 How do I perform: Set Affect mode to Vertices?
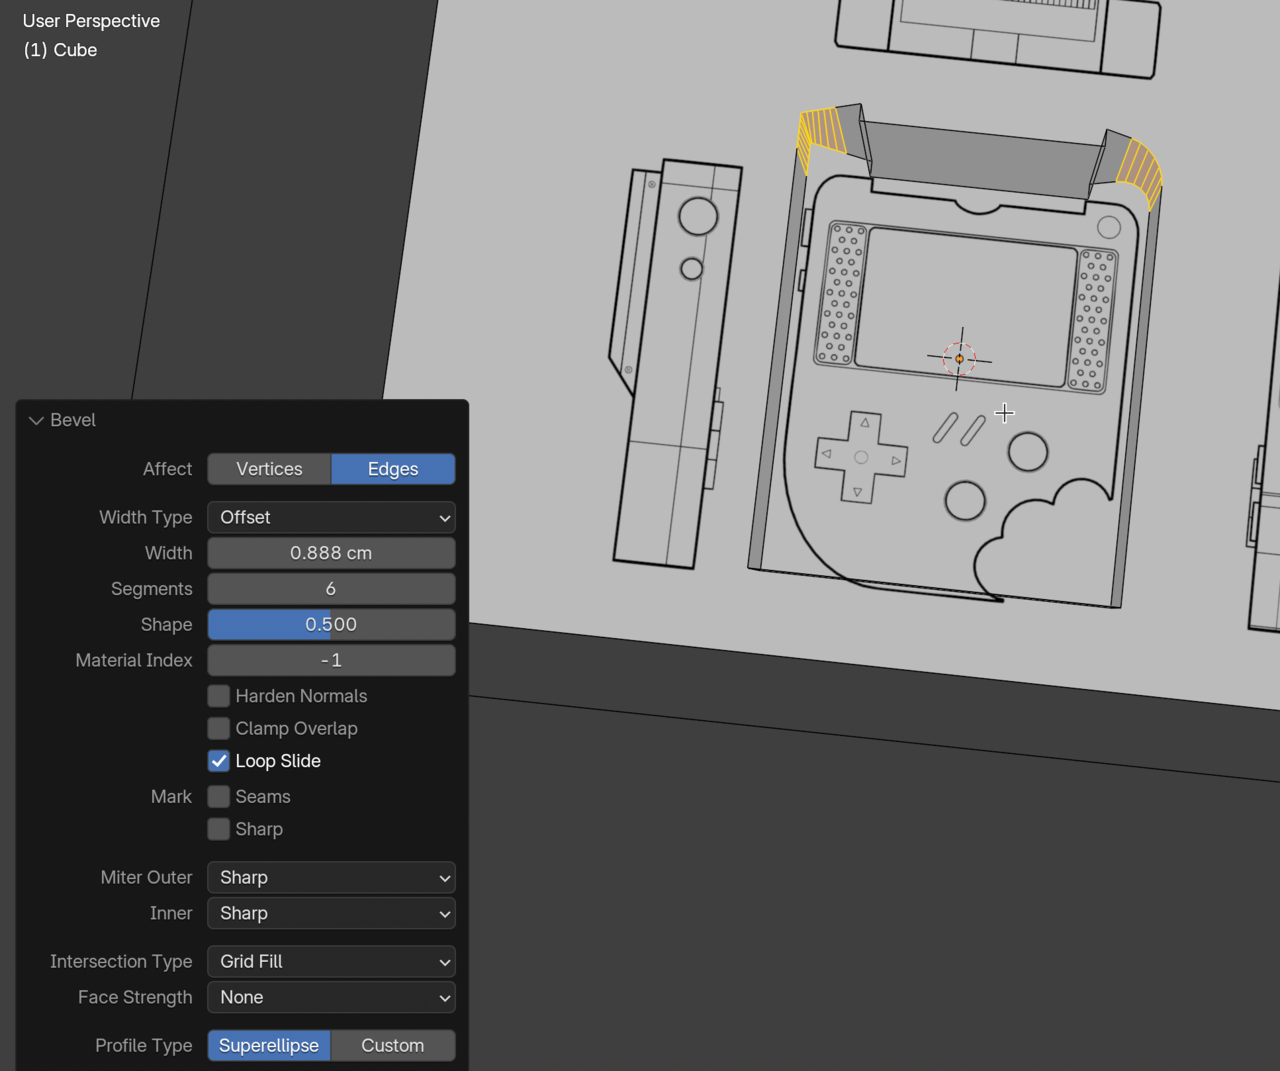(269, 469)
